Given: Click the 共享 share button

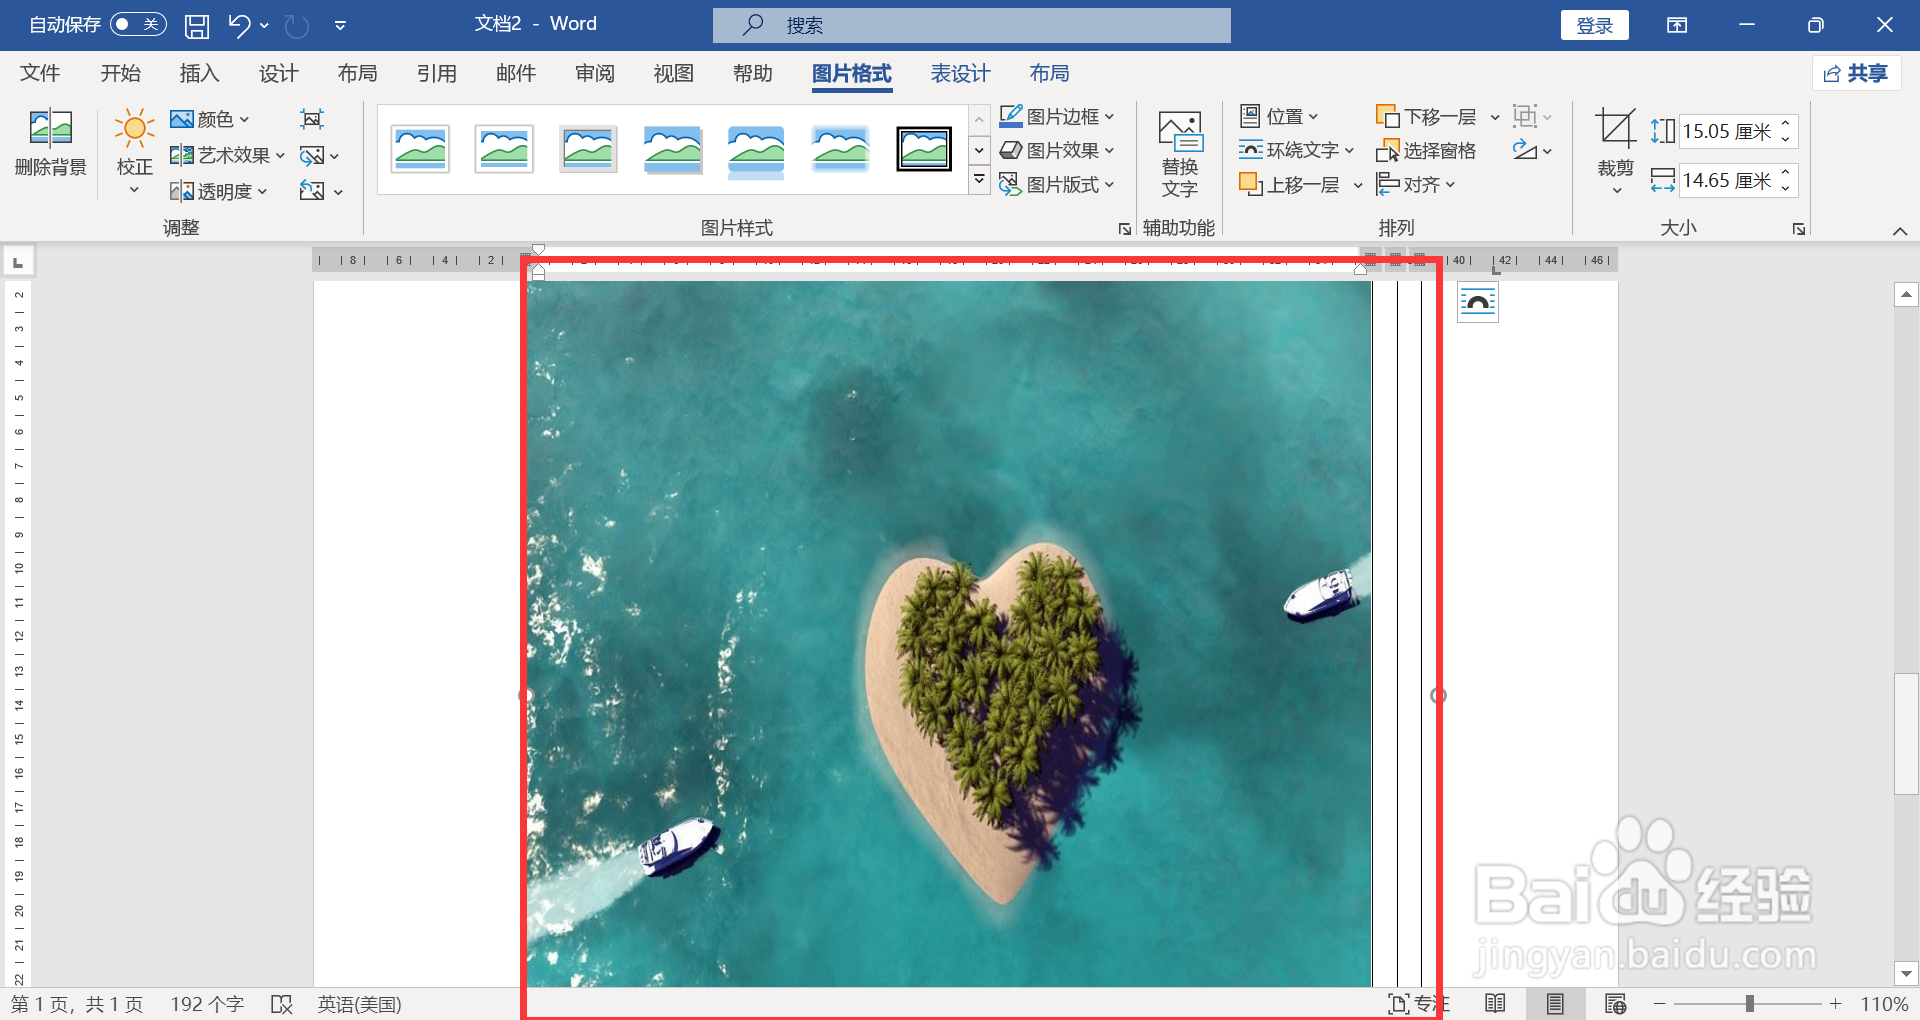Looking at the screenshot, I should click(x=1856, y=72).
